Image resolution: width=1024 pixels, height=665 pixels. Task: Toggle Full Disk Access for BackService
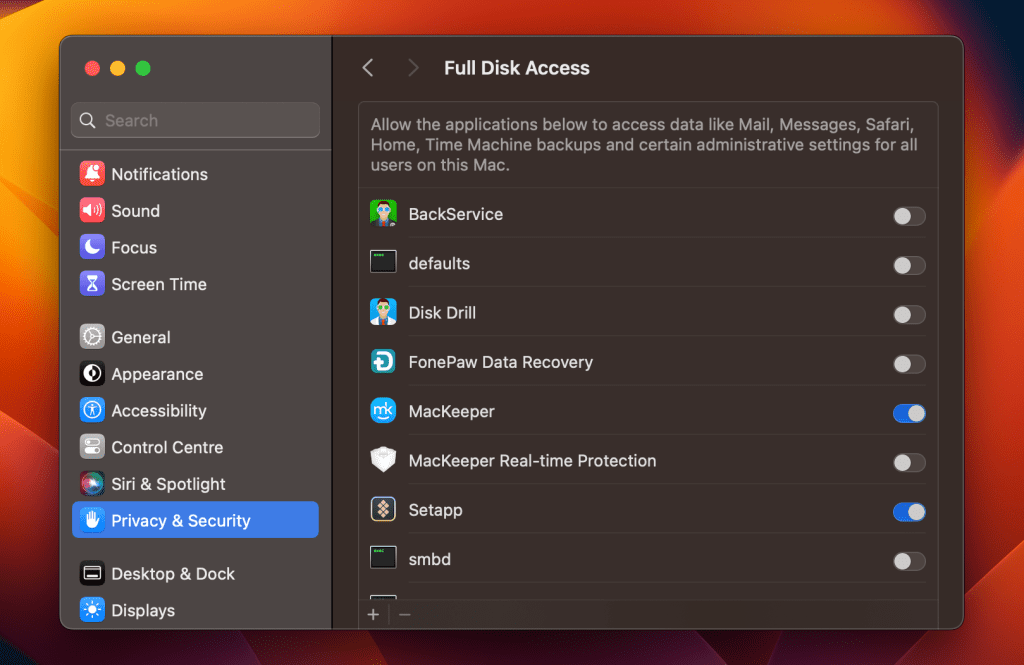point(909,216)
